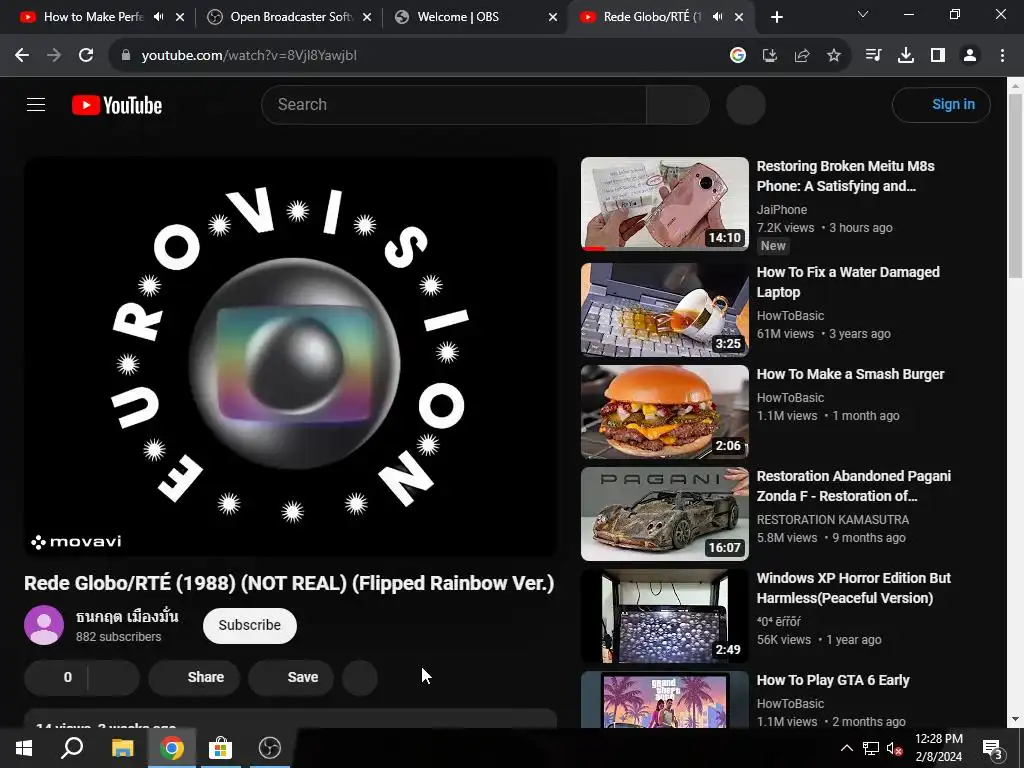Close the Open Broadcaster Software tab
This screenshot has width=1024, height=768.
point(367,17)
